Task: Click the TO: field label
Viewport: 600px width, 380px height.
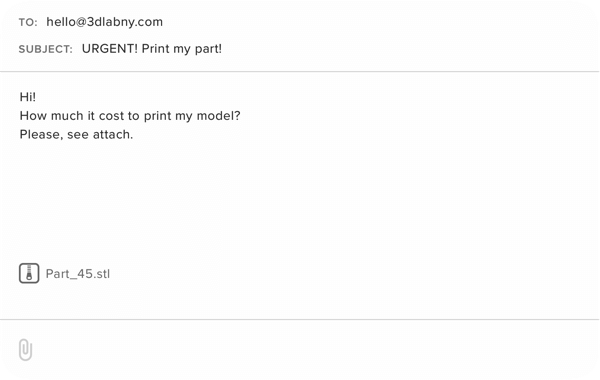Action: point(28,23)
